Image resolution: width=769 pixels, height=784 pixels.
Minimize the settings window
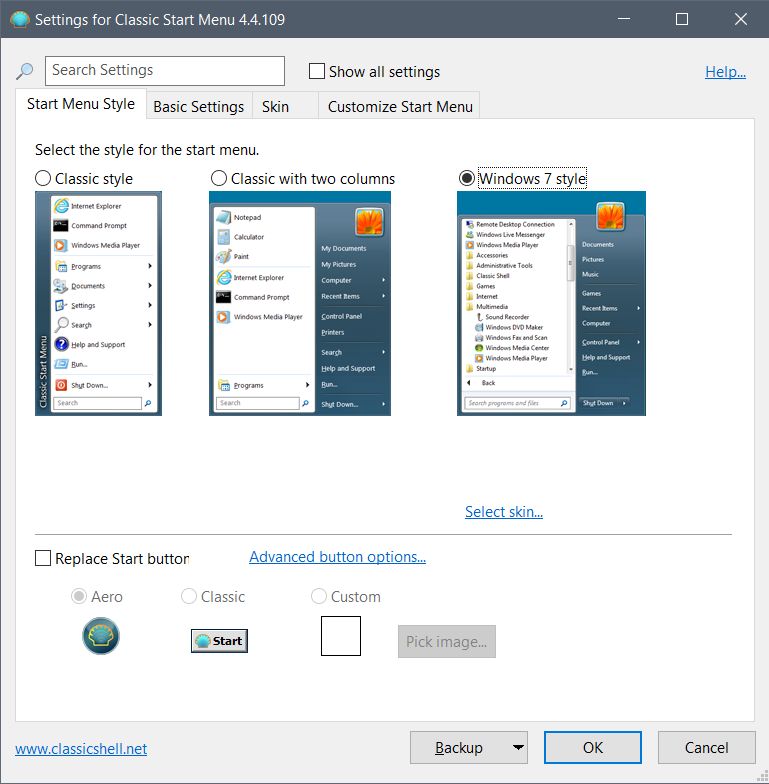(x=624, y=19)
